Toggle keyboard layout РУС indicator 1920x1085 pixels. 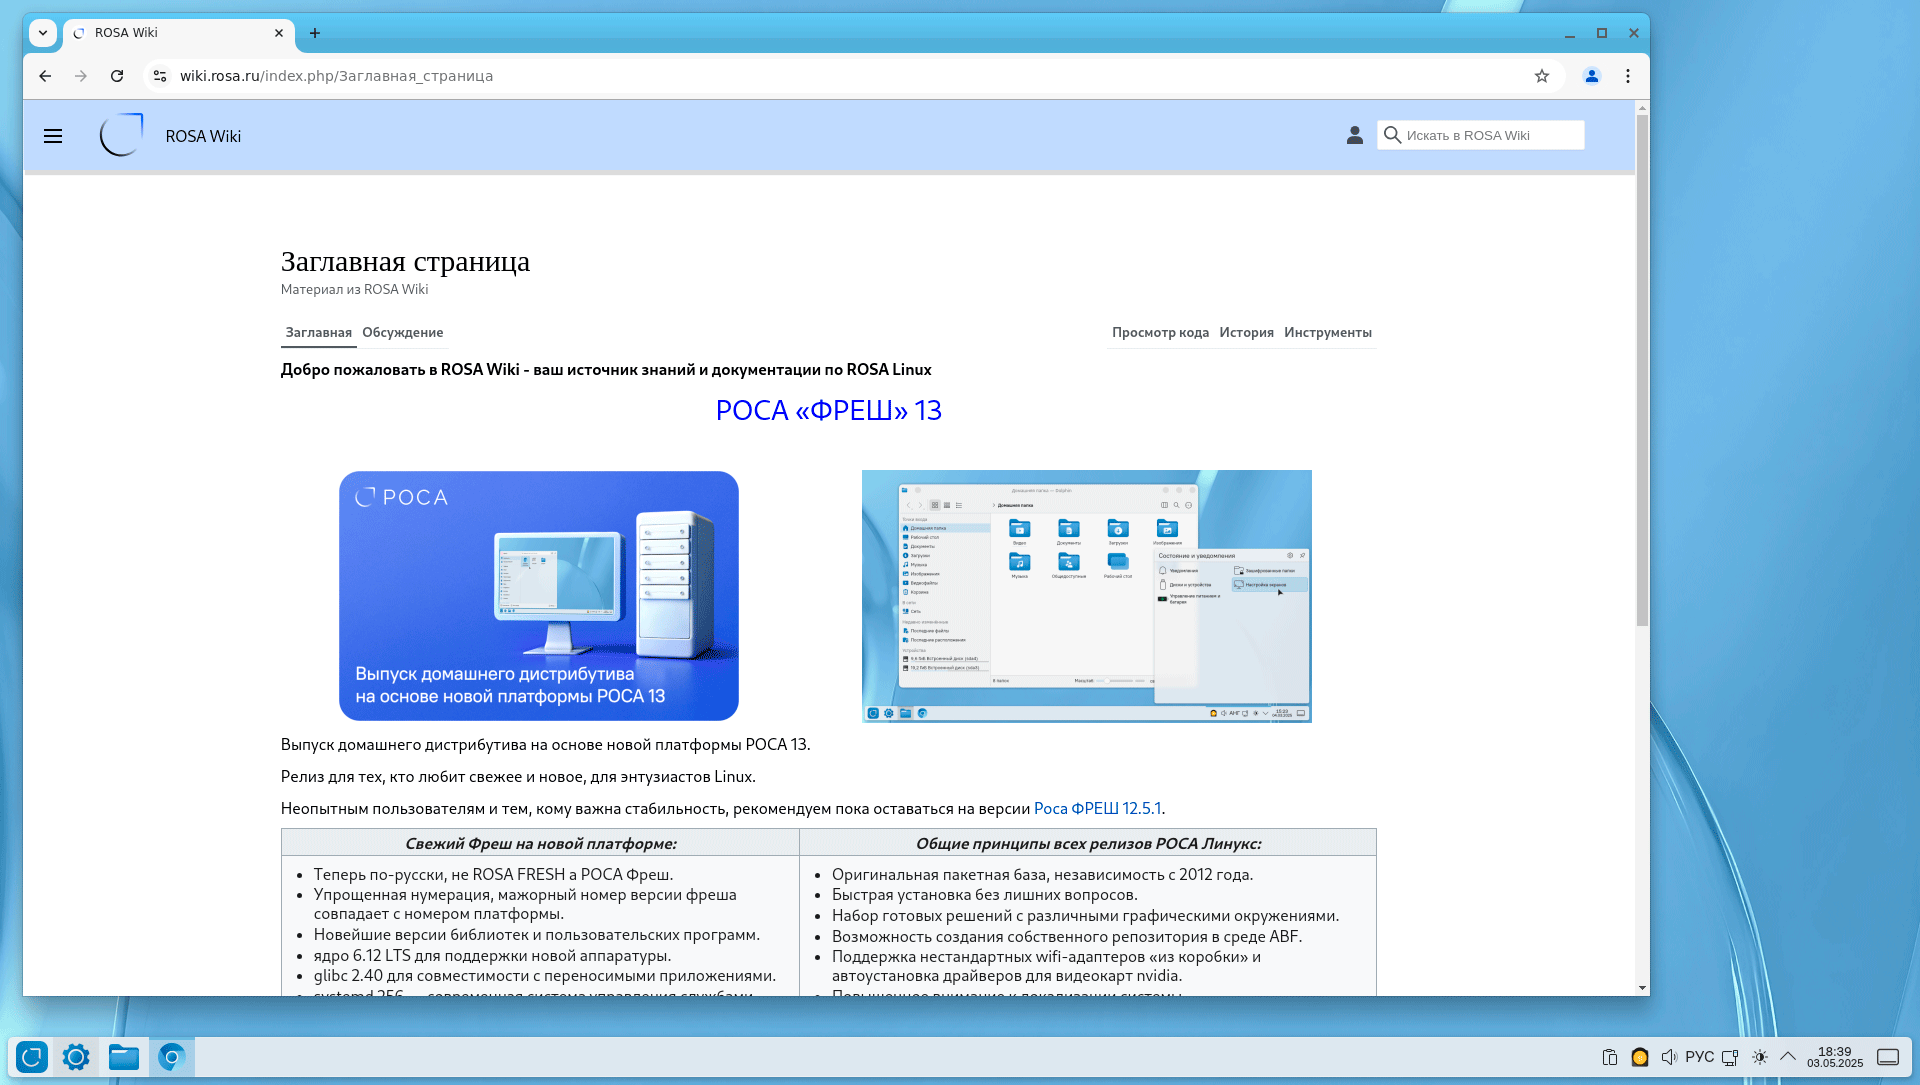[x=1699, y=1057]
